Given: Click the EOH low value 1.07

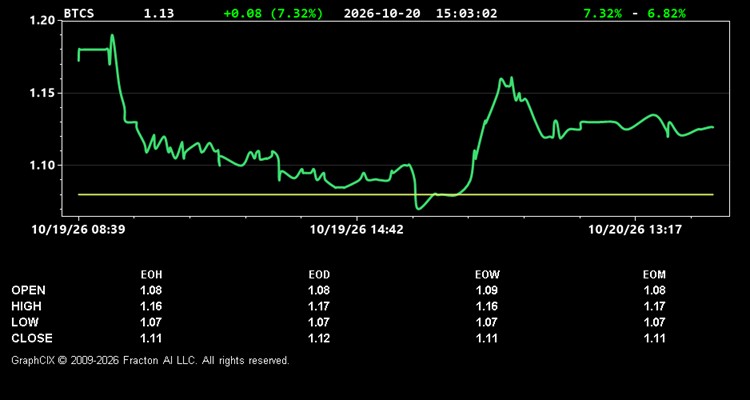Looking at the screenshot, I should click(151, 322).
